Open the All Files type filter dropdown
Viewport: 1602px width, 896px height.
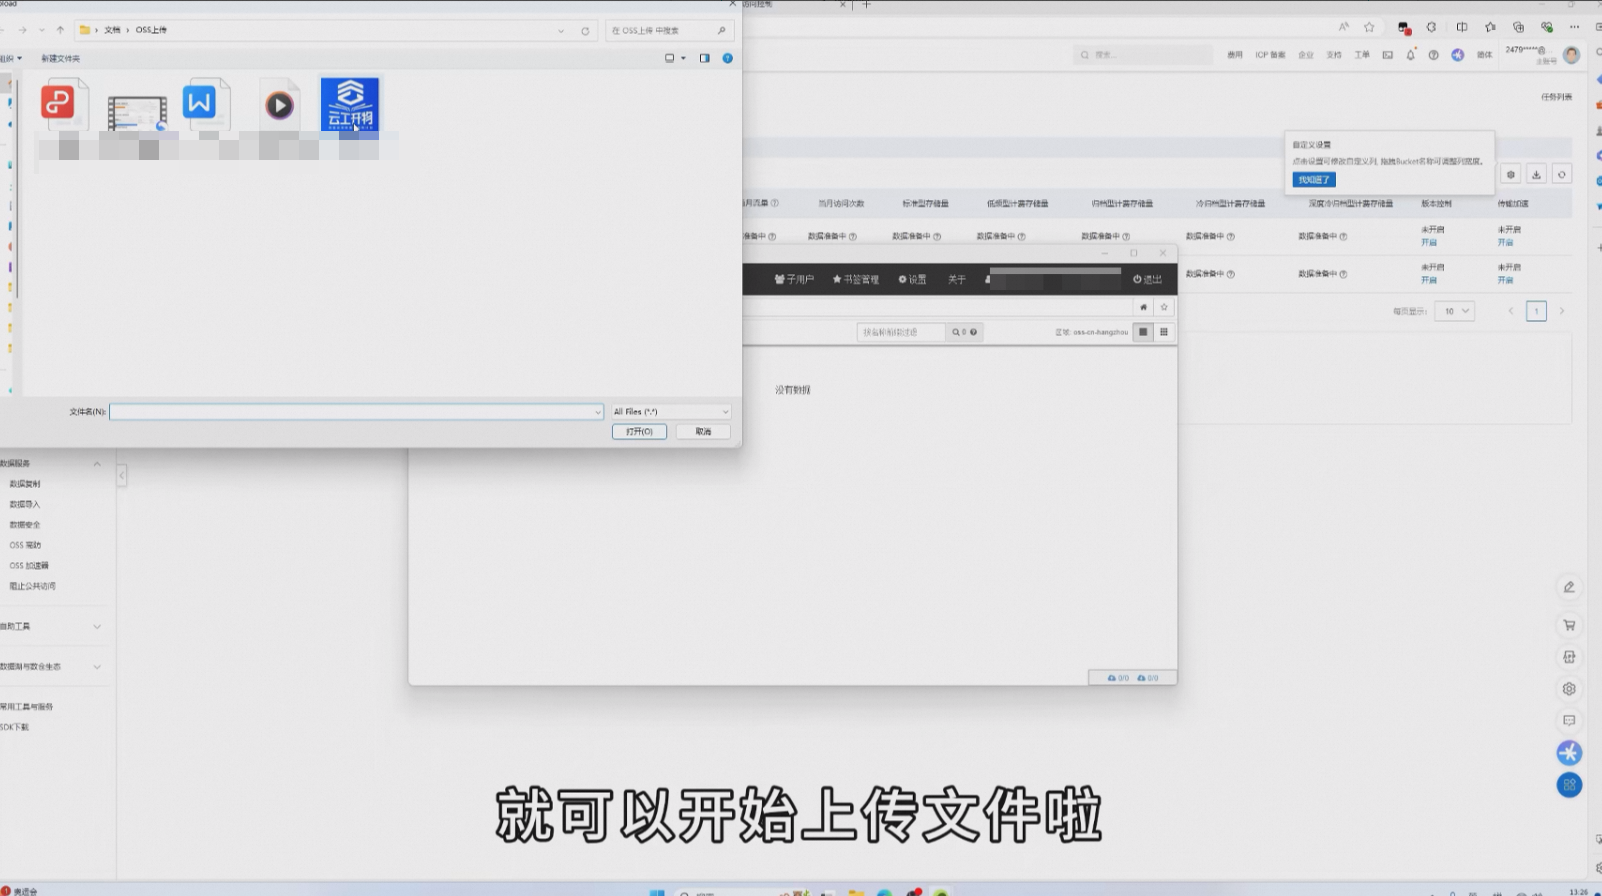click(671, 412)
